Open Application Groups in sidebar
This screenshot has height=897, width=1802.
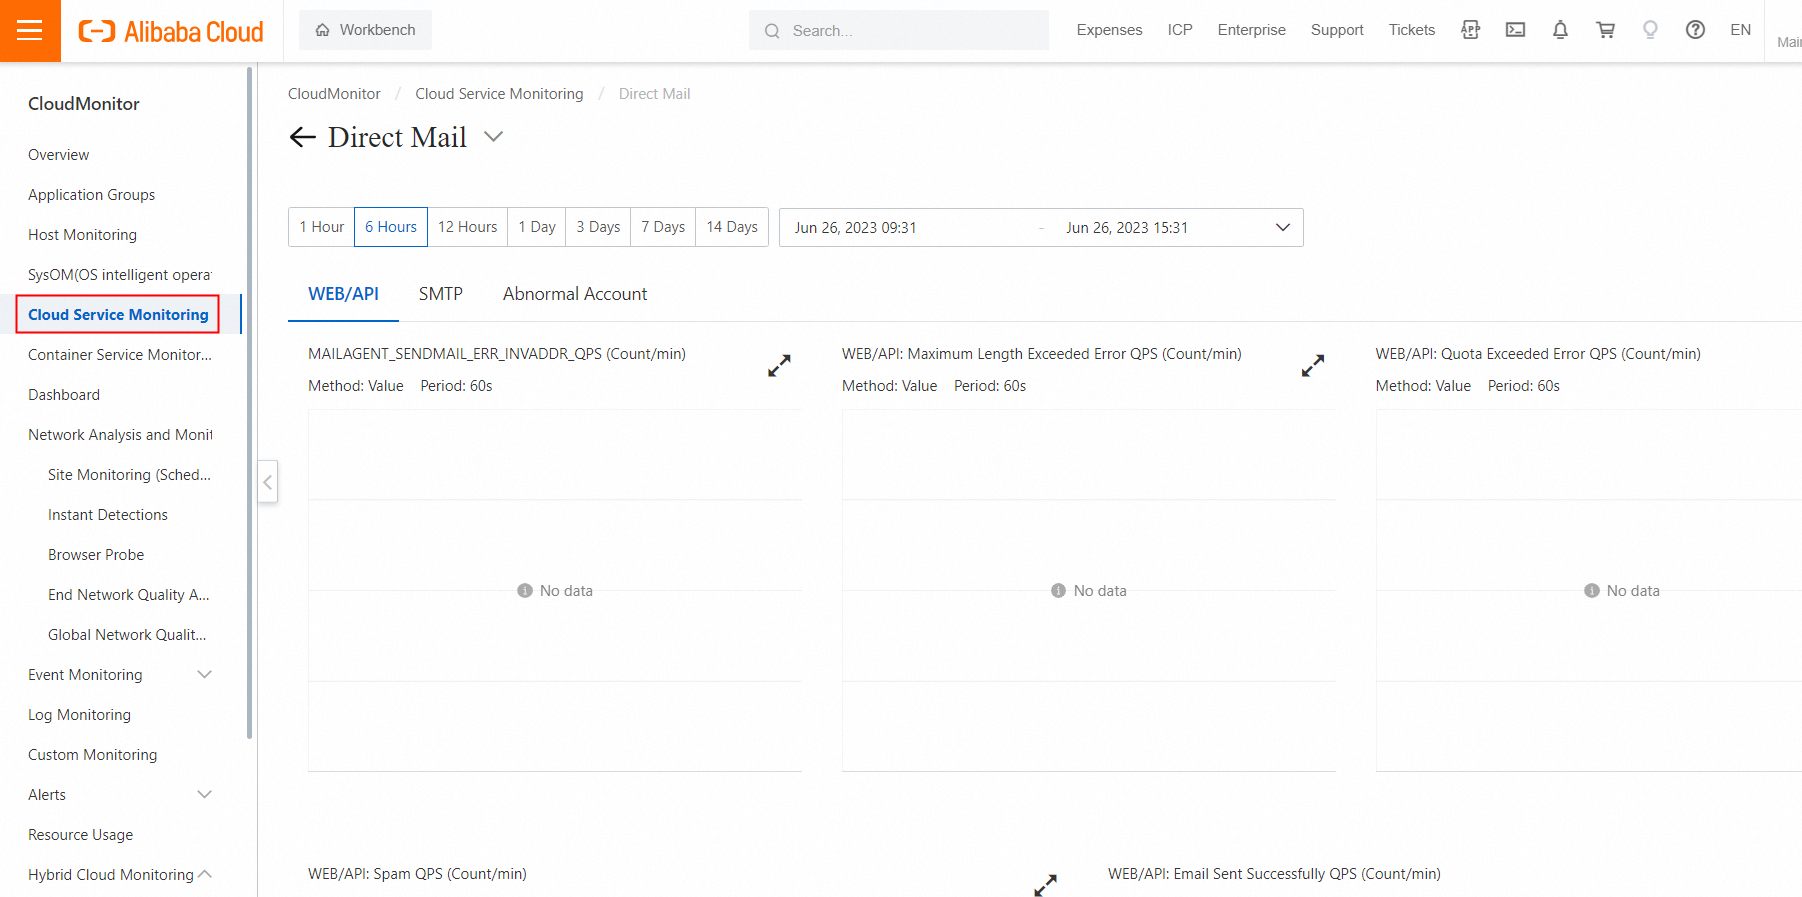tap(91, 195)
